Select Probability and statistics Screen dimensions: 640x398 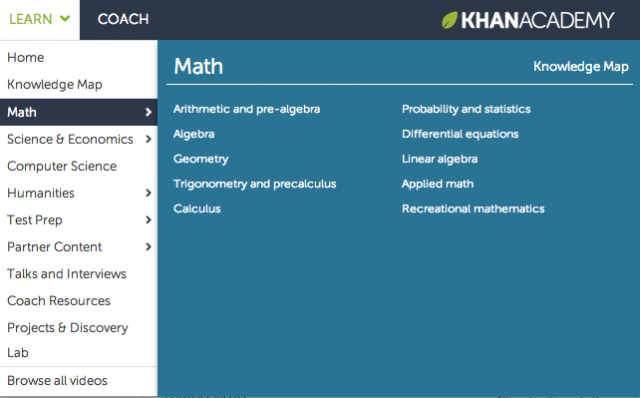coord(466,109)
